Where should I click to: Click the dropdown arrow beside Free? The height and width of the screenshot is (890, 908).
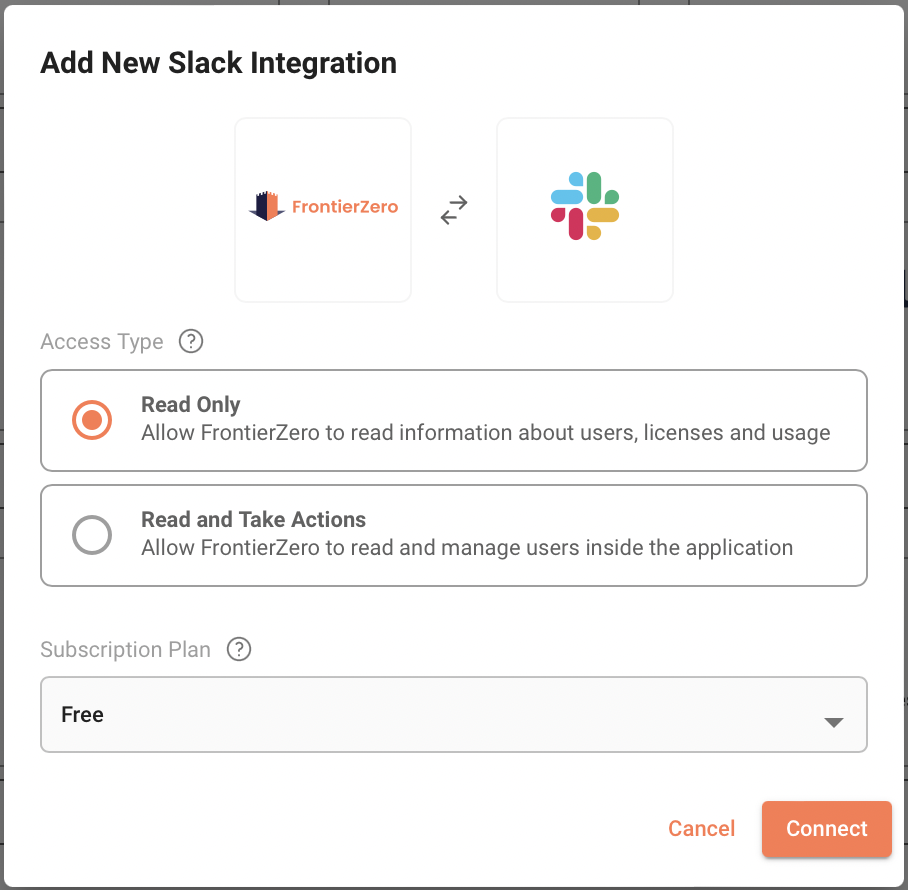point(834,722)
